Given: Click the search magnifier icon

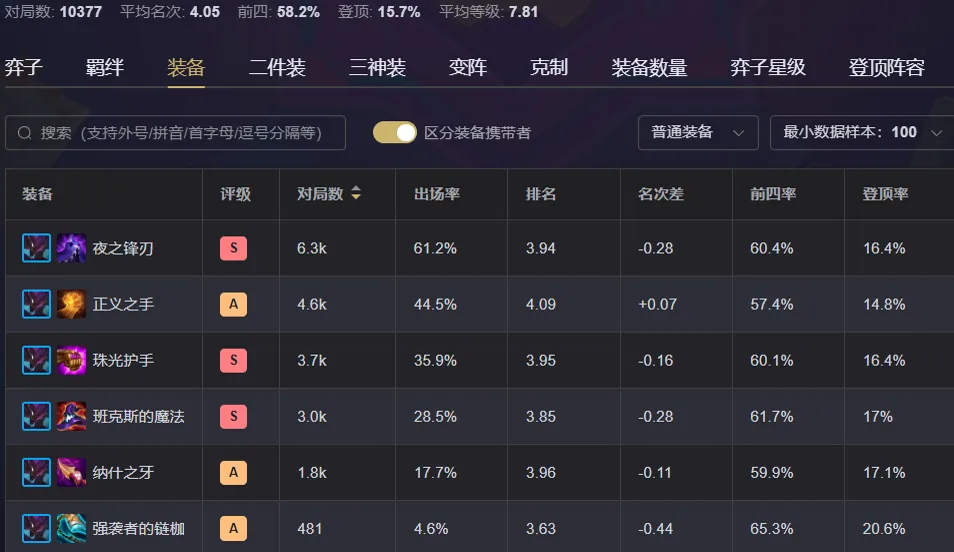Looking at the screenshot, I should 24,133.
